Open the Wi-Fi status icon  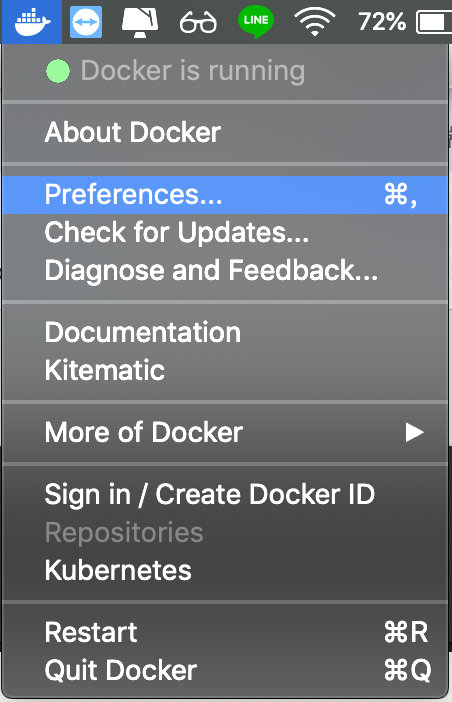click(315, 22)
